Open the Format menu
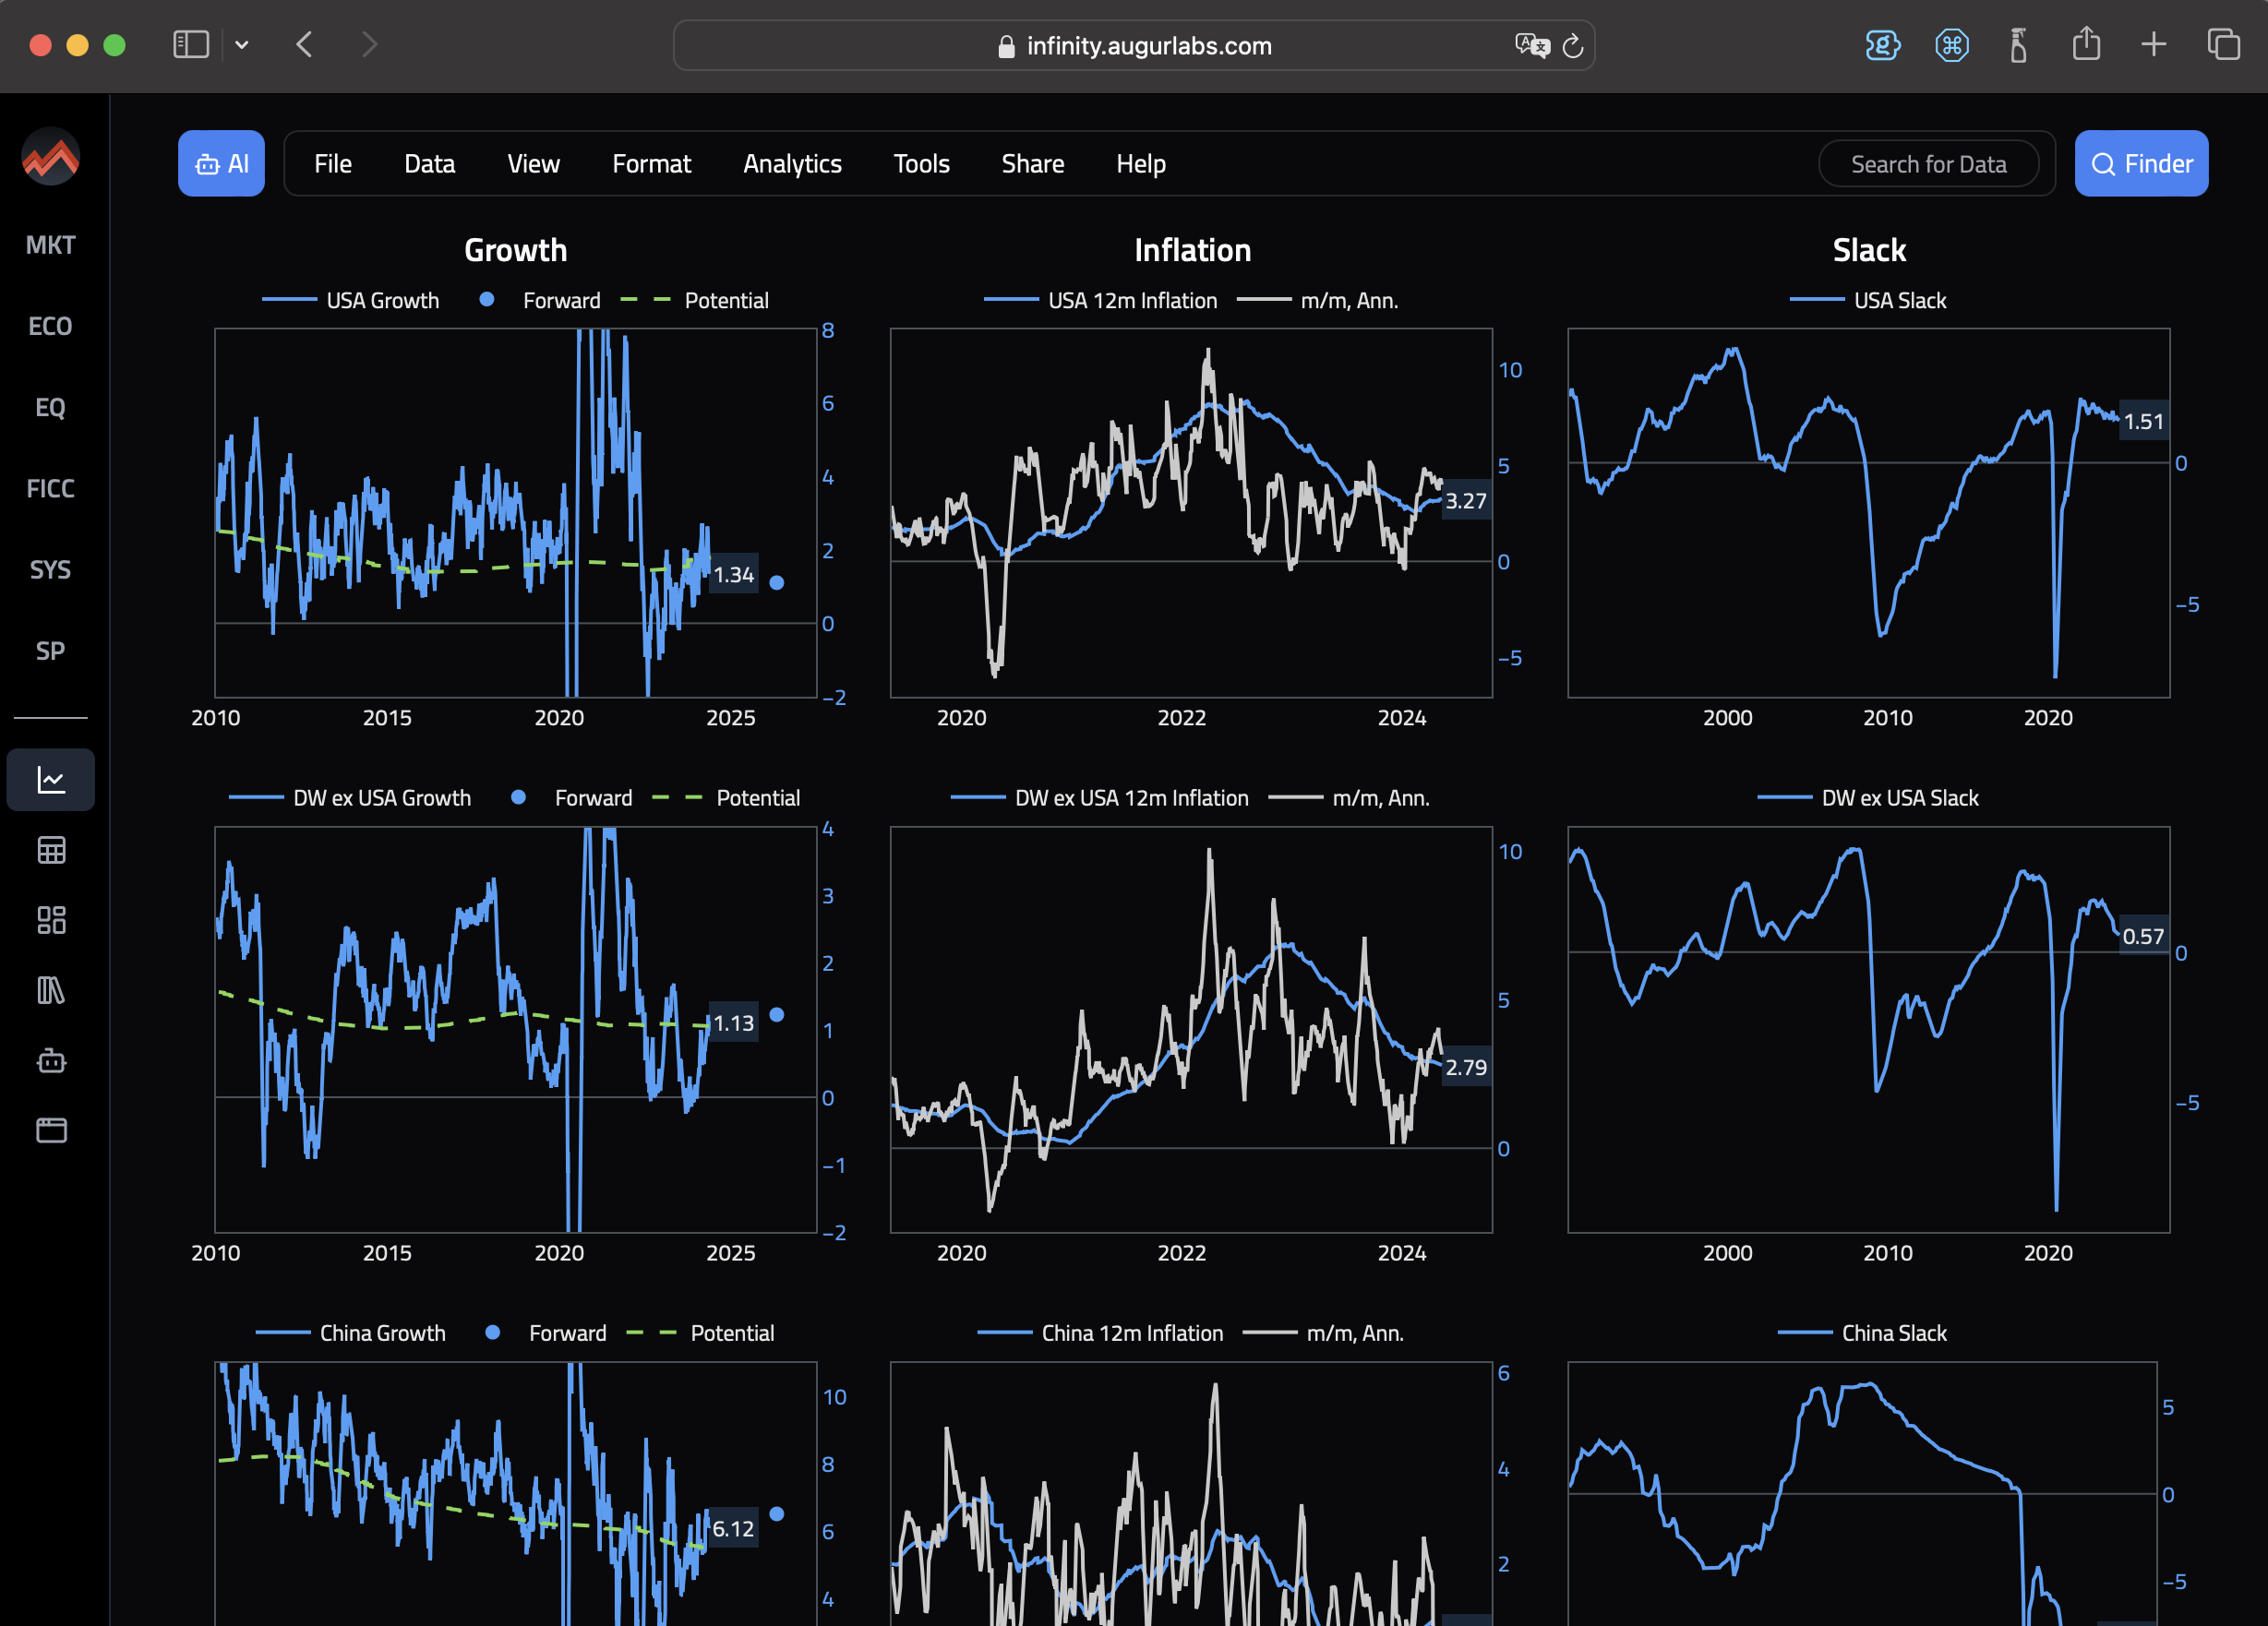Viewport: 2268px width, 1626px height. [x=651, y=163]
